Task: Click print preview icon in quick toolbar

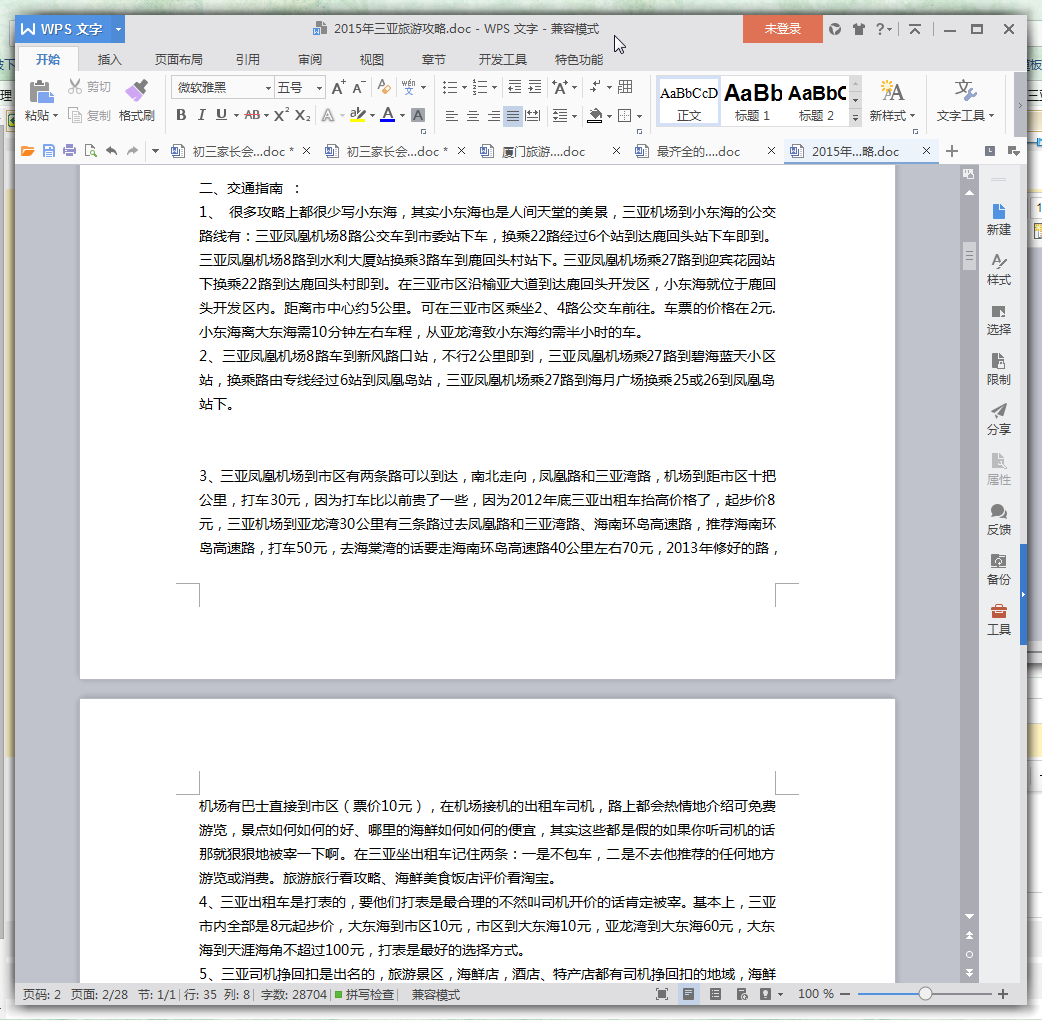Action: [90, 152]
